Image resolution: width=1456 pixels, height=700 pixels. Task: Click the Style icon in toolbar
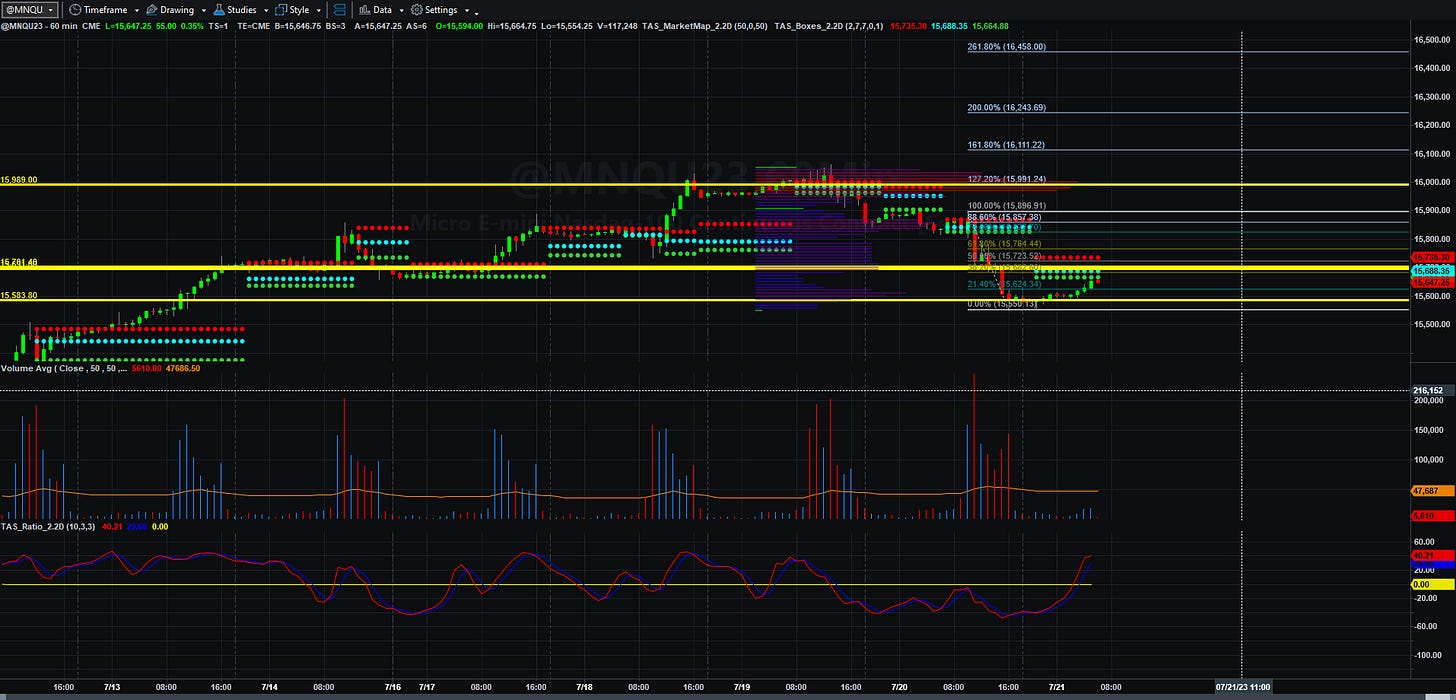click(x=281, y=10)
